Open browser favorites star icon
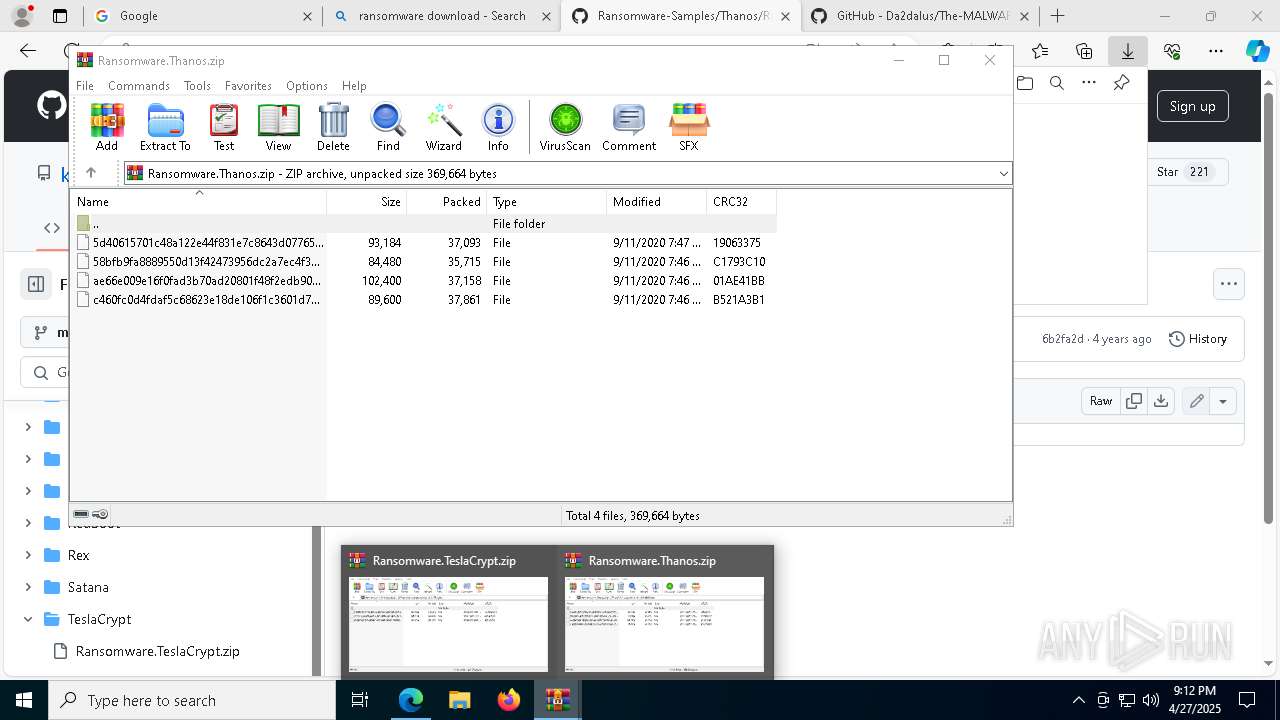 click(x=1040, y=51)
